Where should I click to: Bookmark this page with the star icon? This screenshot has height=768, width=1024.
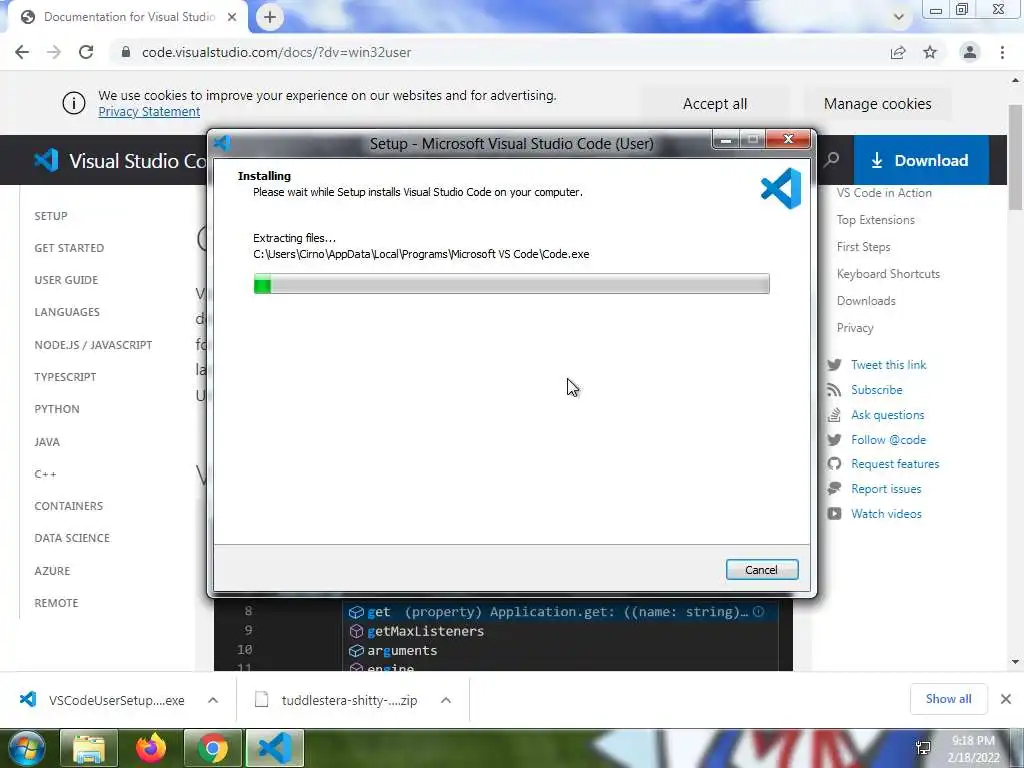coord(930,52)
